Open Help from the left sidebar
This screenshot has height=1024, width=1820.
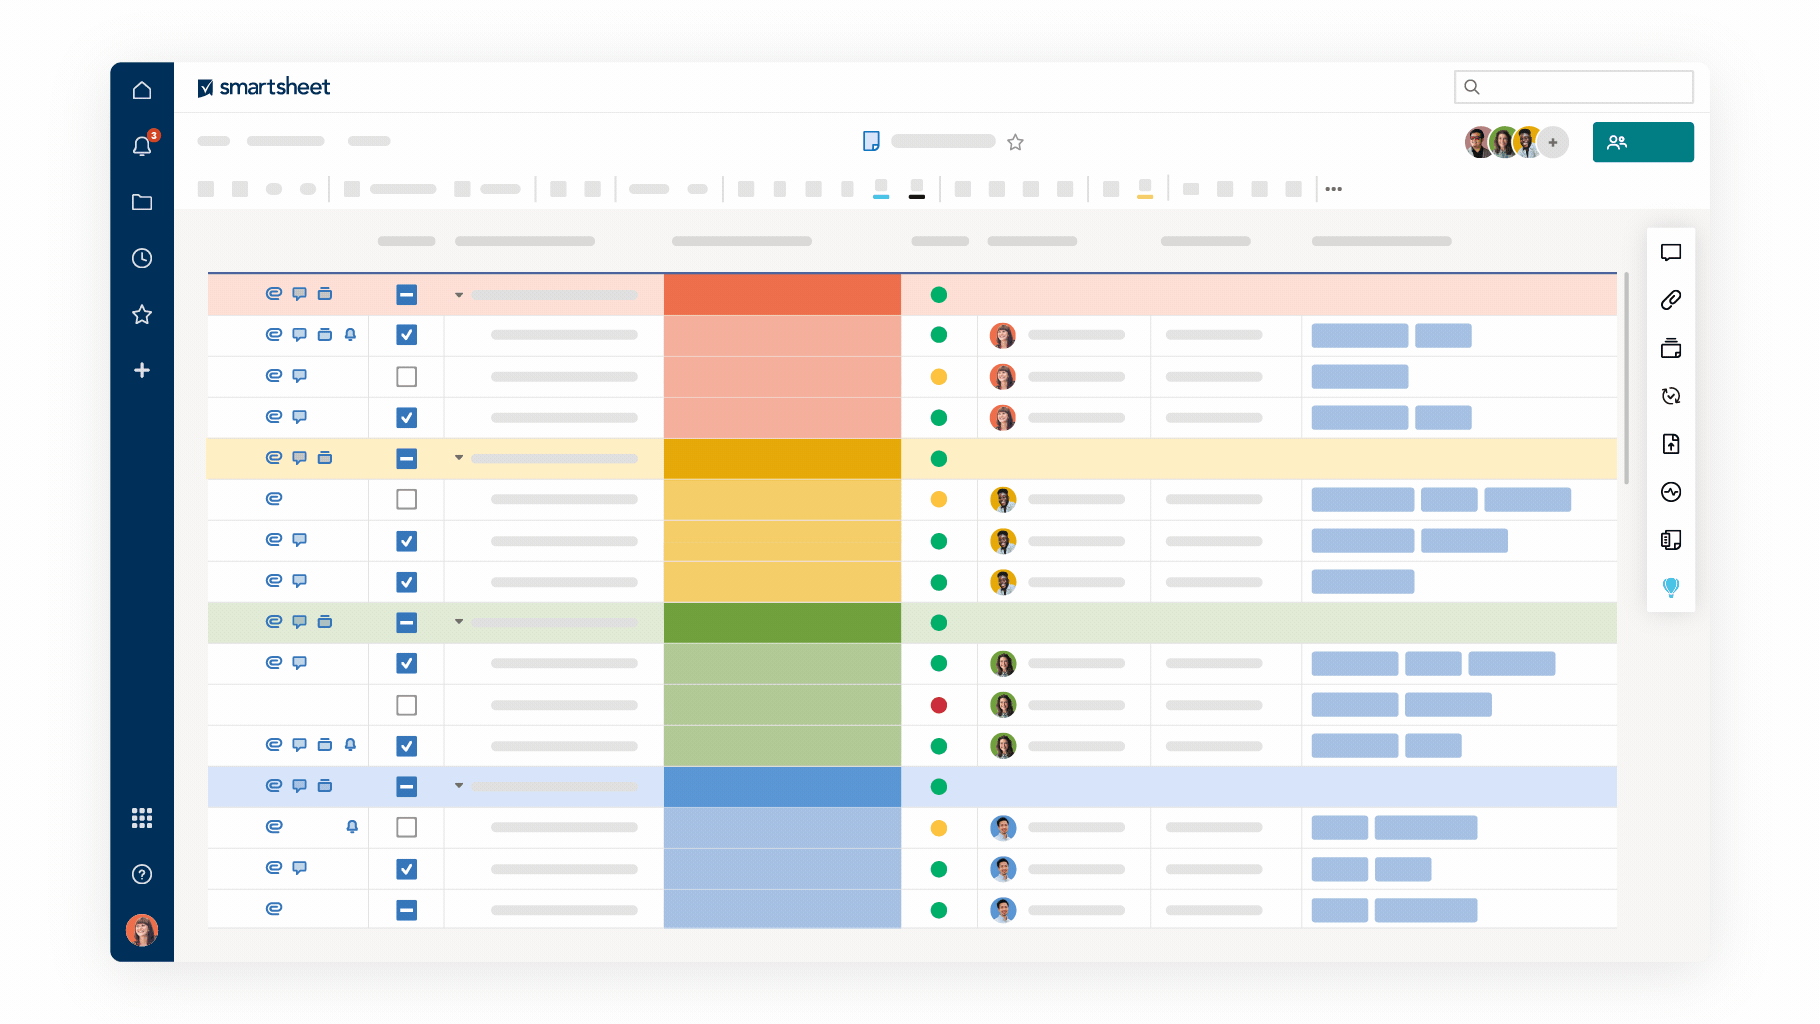pos(142,874)
